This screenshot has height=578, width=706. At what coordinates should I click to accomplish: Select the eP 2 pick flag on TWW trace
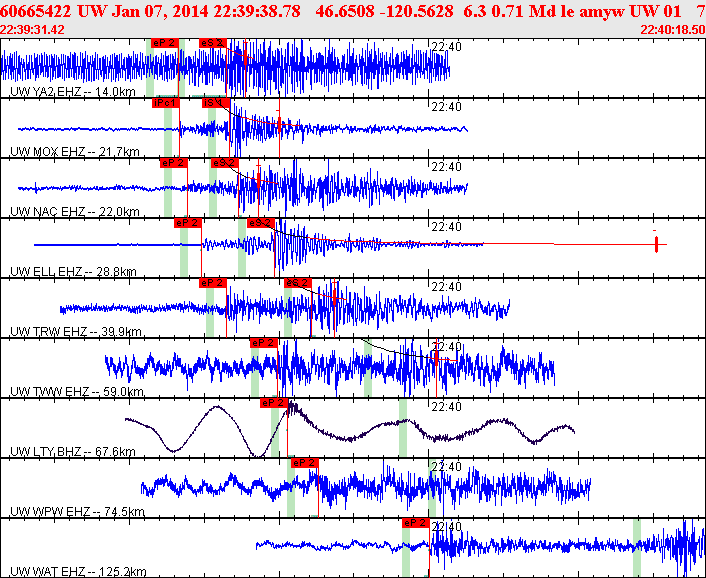[x=264, y=343]
